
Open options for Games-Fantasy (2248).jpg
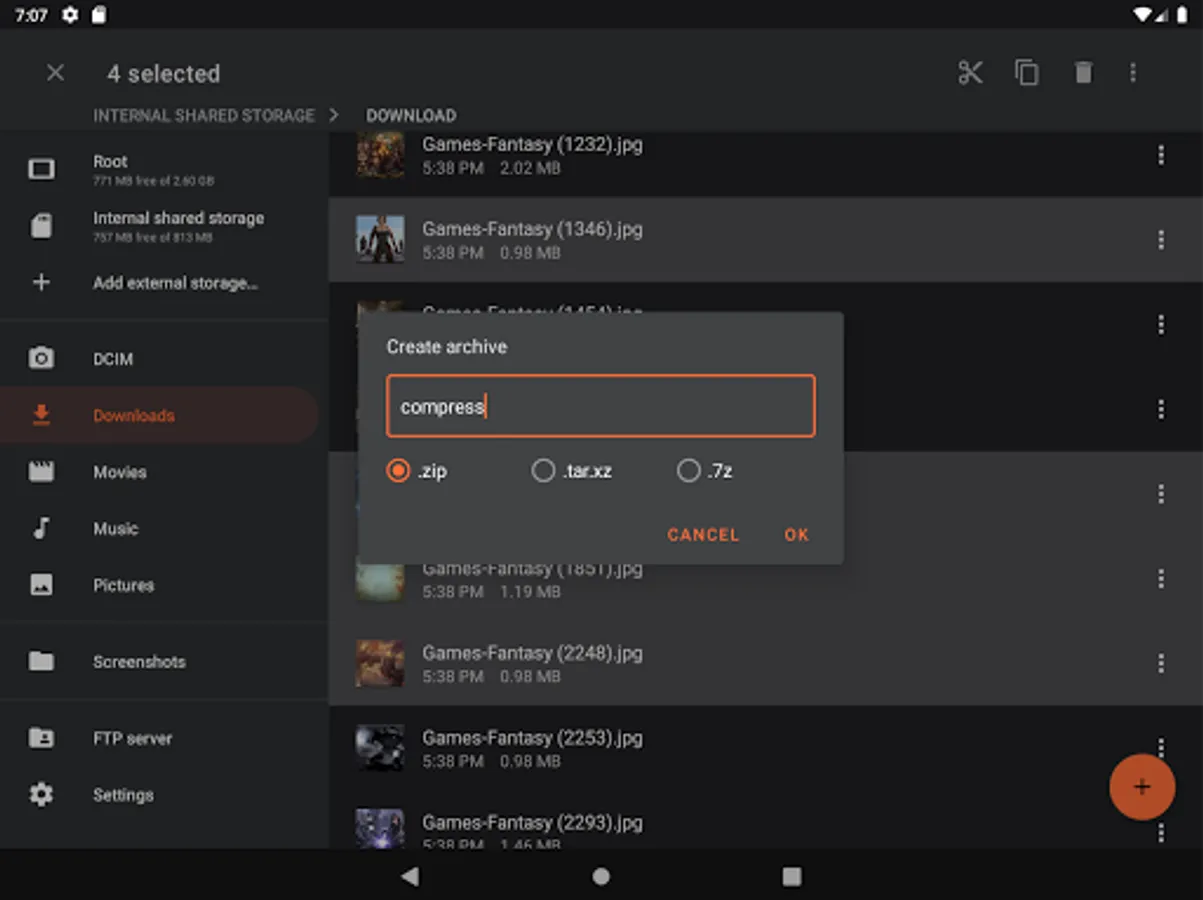point(1160,663)
